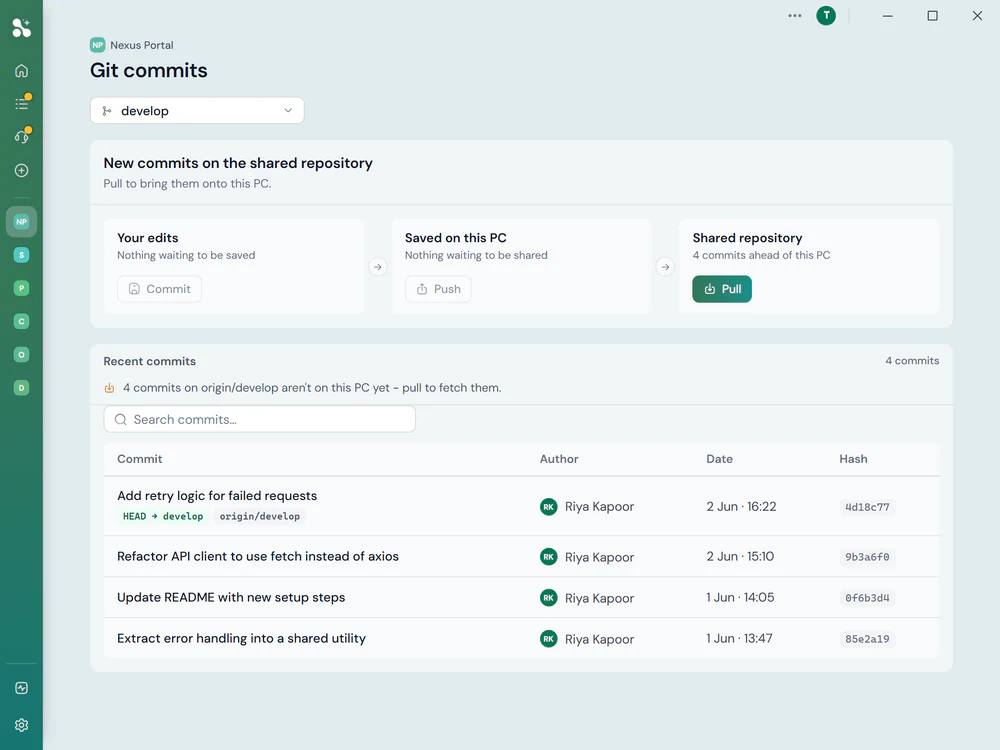The height and width of the screenshot is (750, 1000).
Task: Open the T user profile avatar
Action: pos(827,16)
